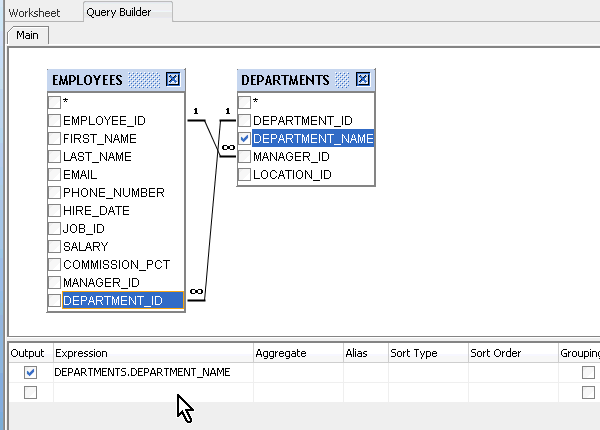
Task: Check the LOCATION_ID column checkbox
Action: point(244,175)
